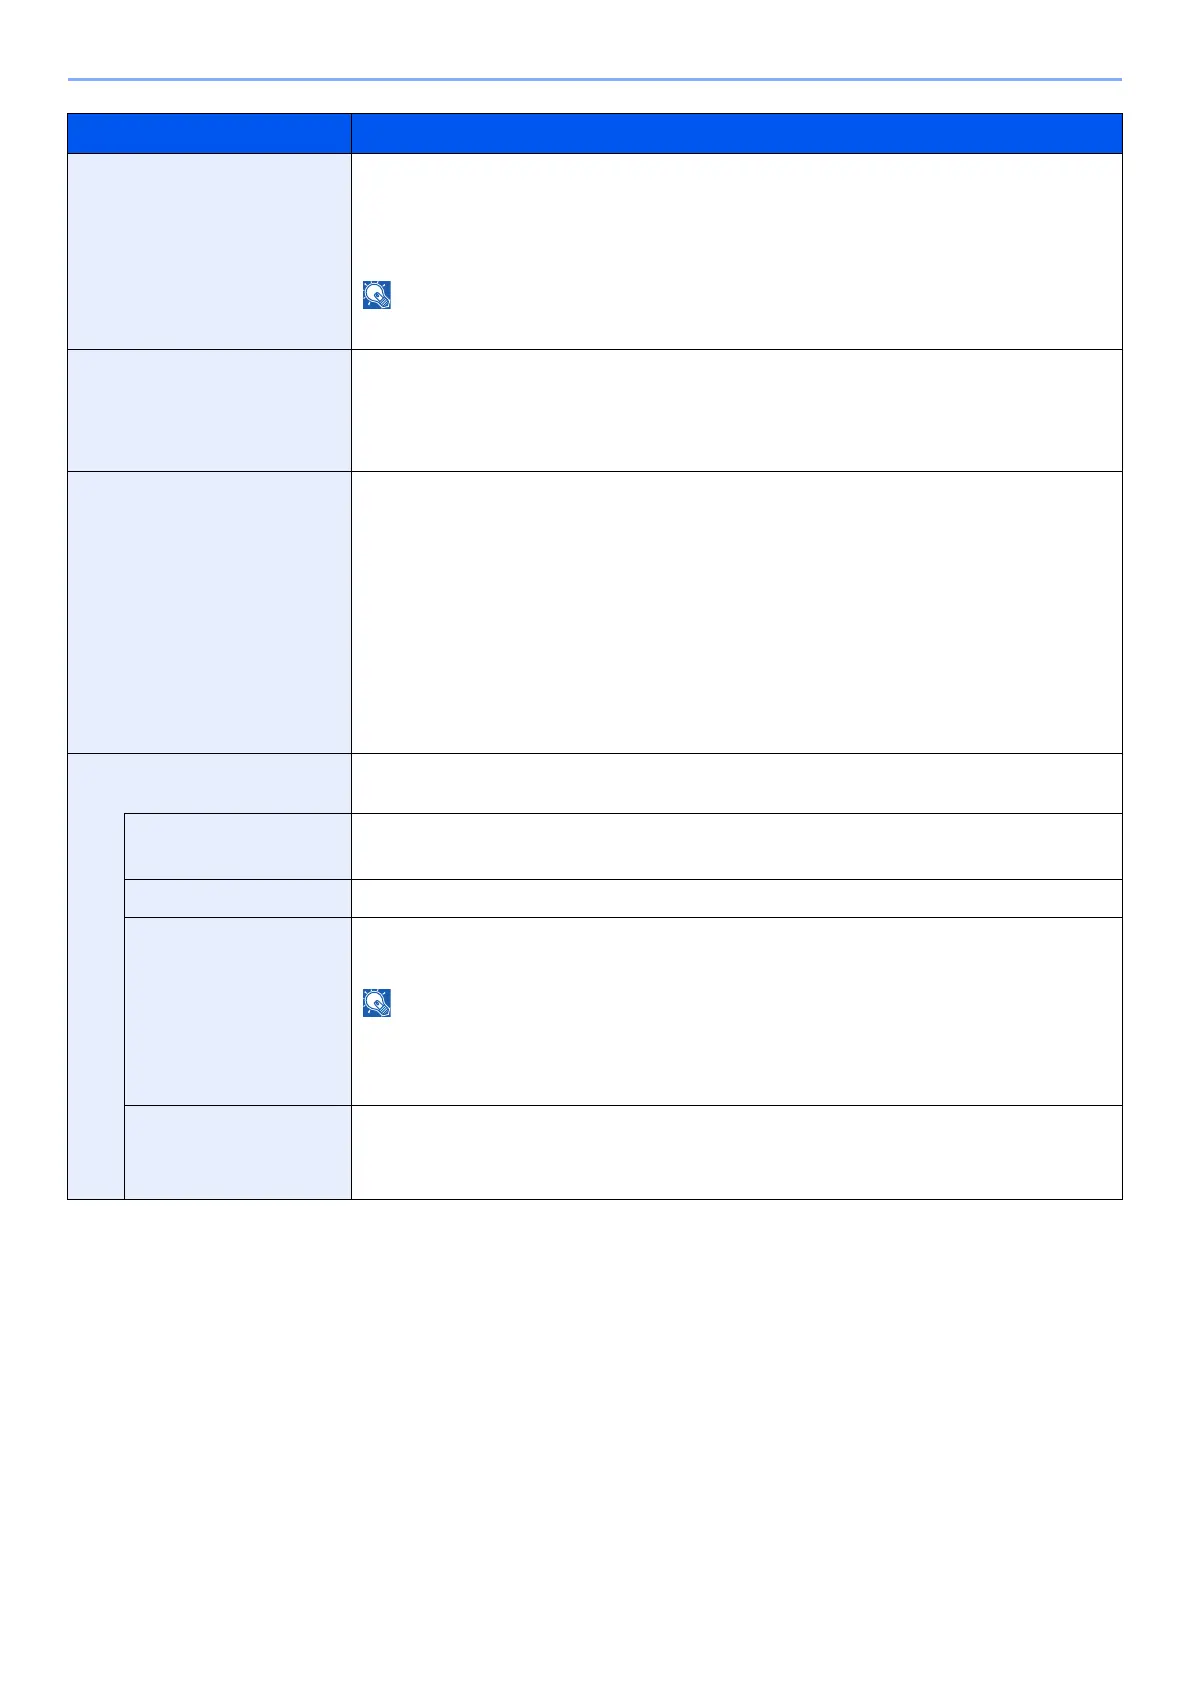Screen dimensions: 1190x1684
Task: Select the thinnest row's white description cell
Action: (736, 898)
